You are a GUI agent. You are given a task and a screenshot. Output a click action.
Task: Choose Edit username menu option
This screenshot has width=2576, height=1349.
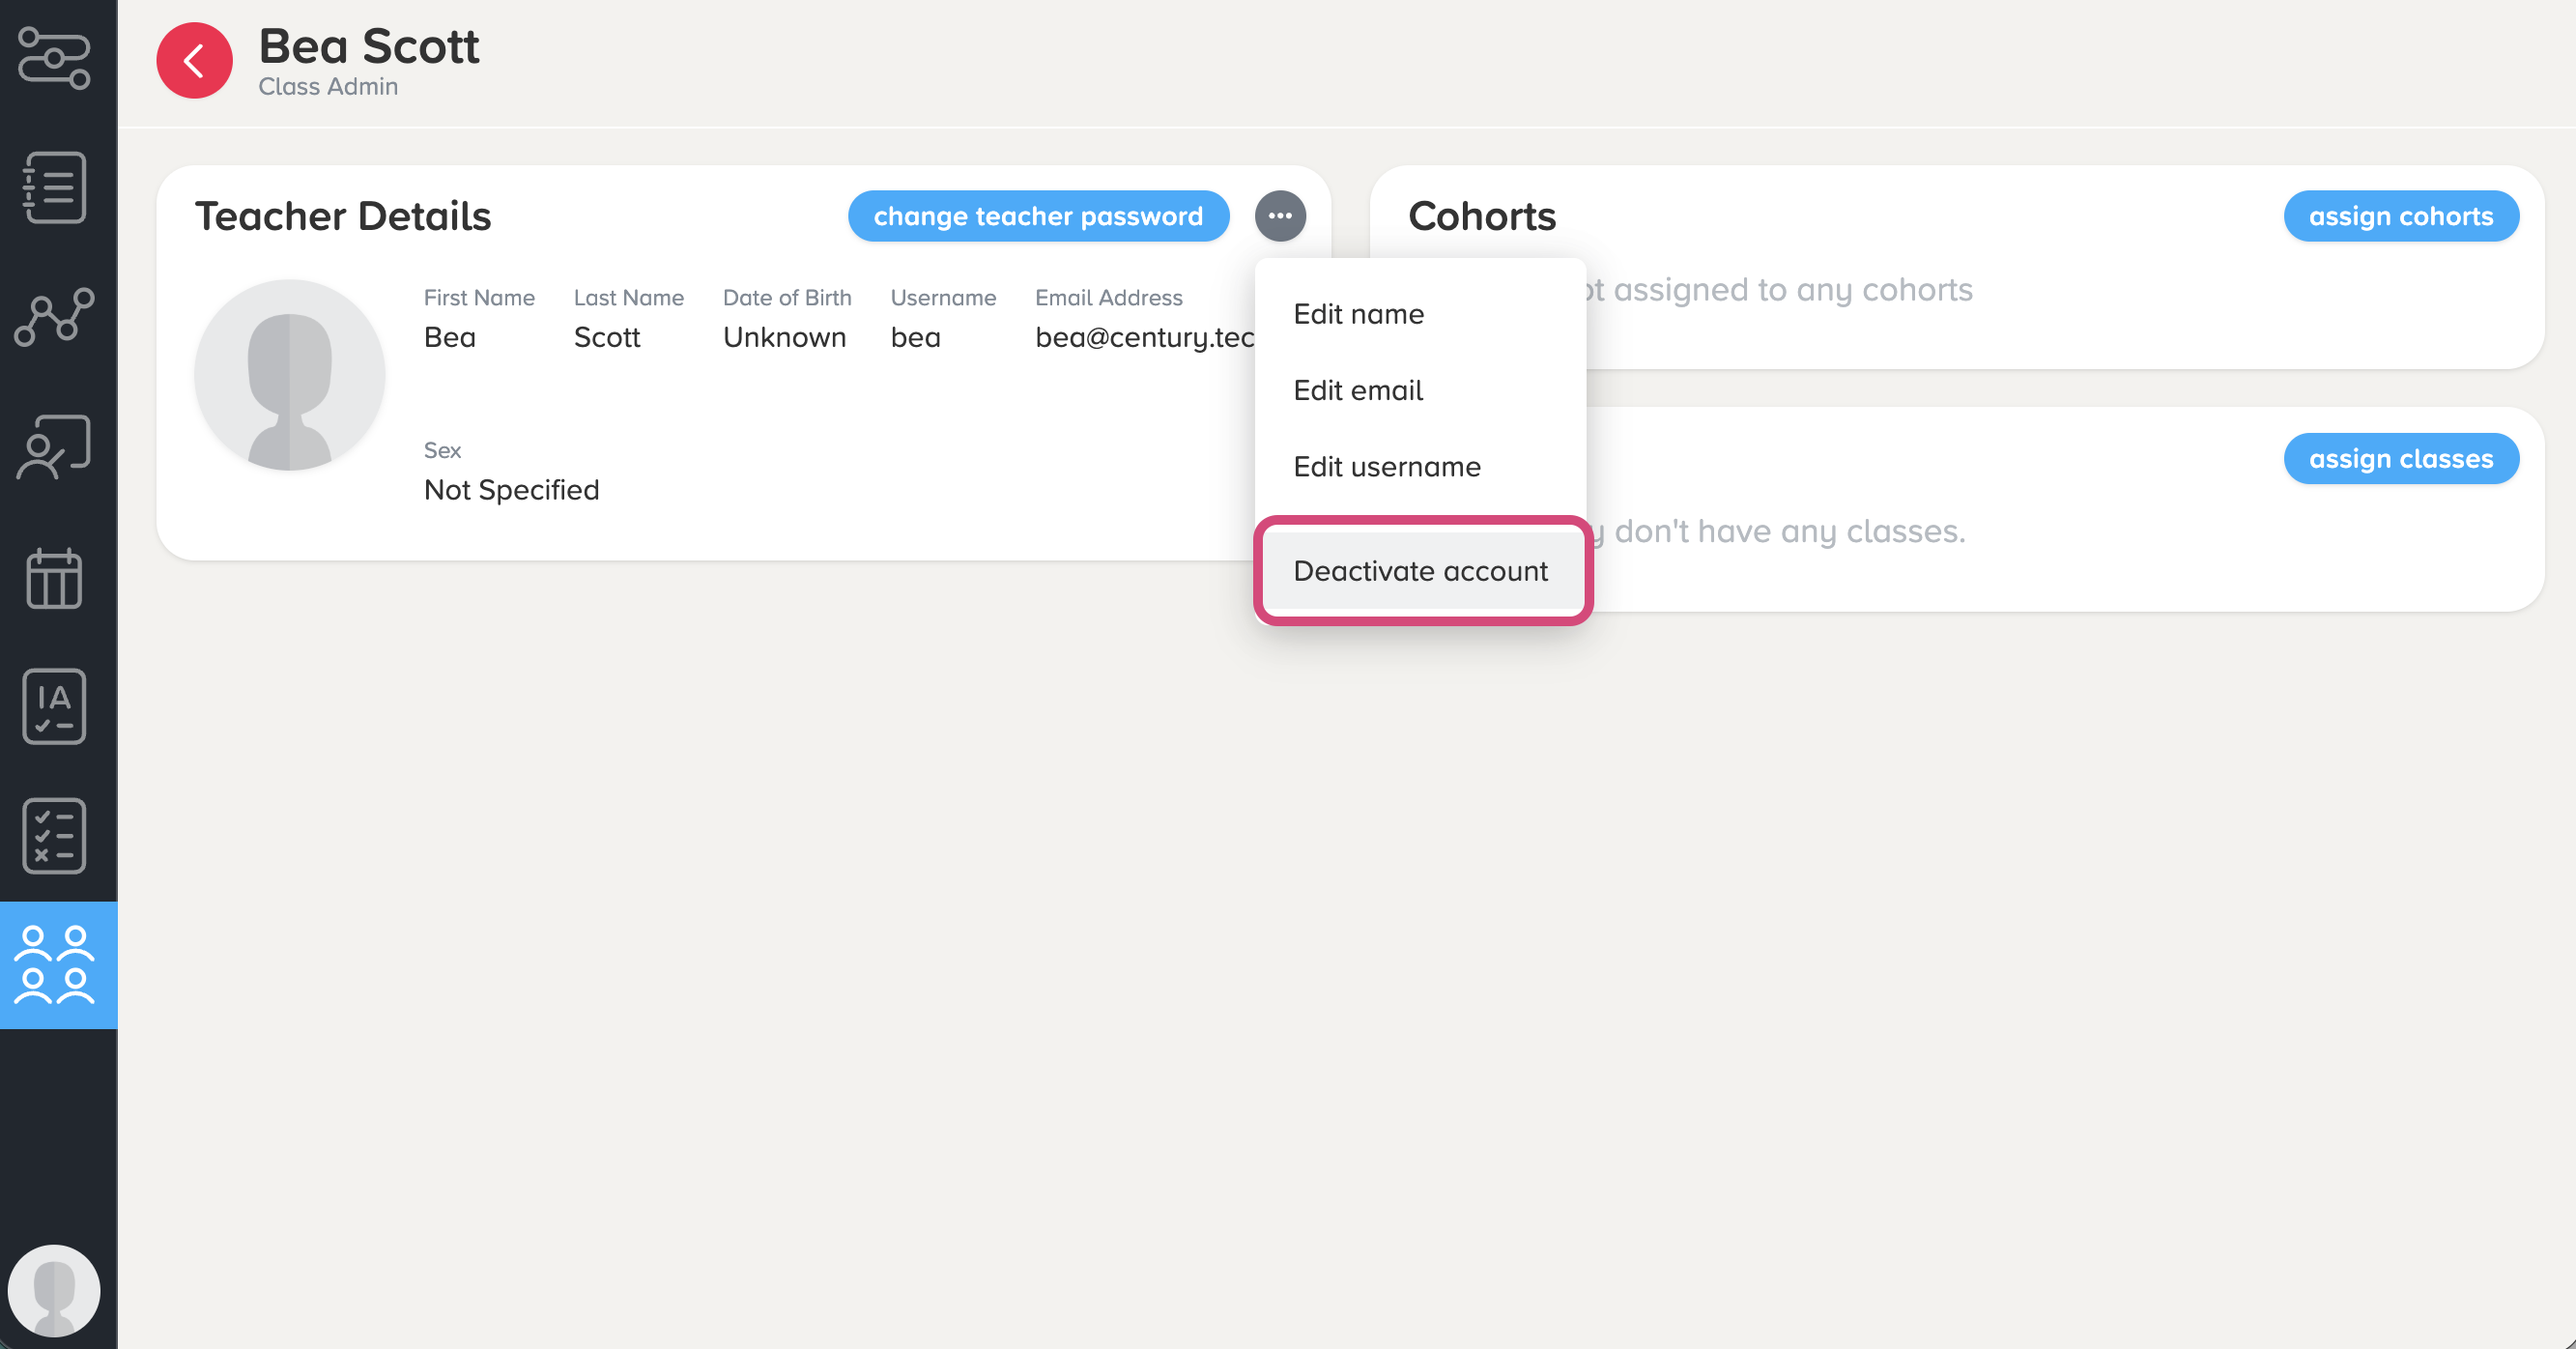(1386, 467)
